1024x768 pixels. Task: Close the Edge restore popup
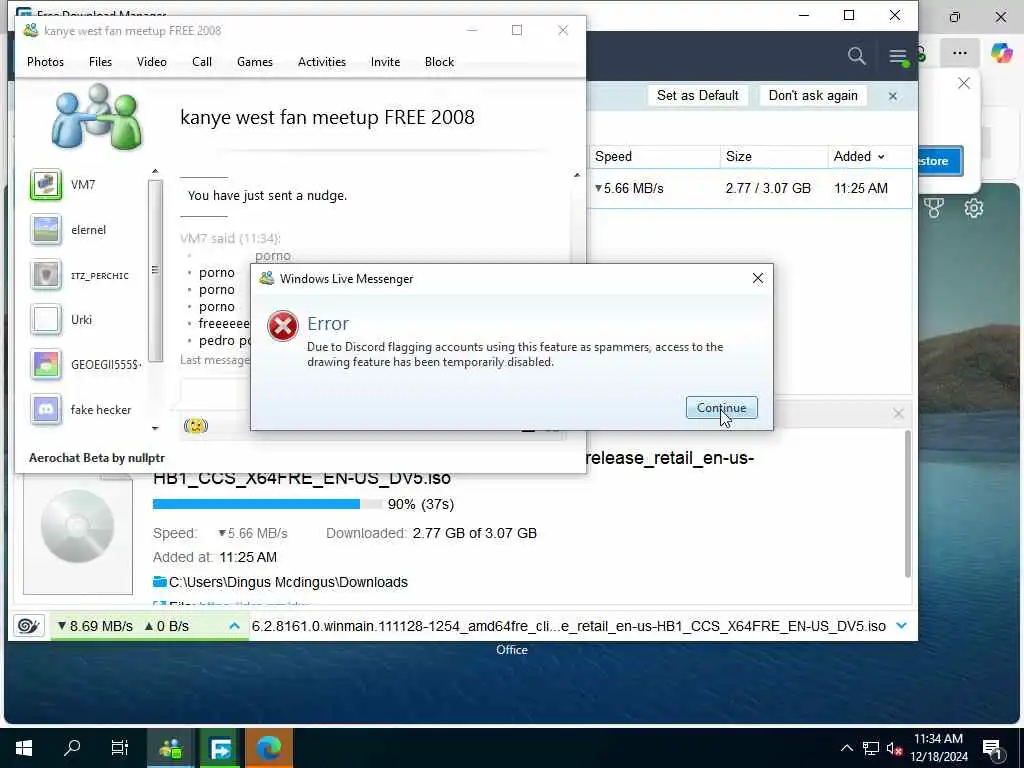(963, 83)
